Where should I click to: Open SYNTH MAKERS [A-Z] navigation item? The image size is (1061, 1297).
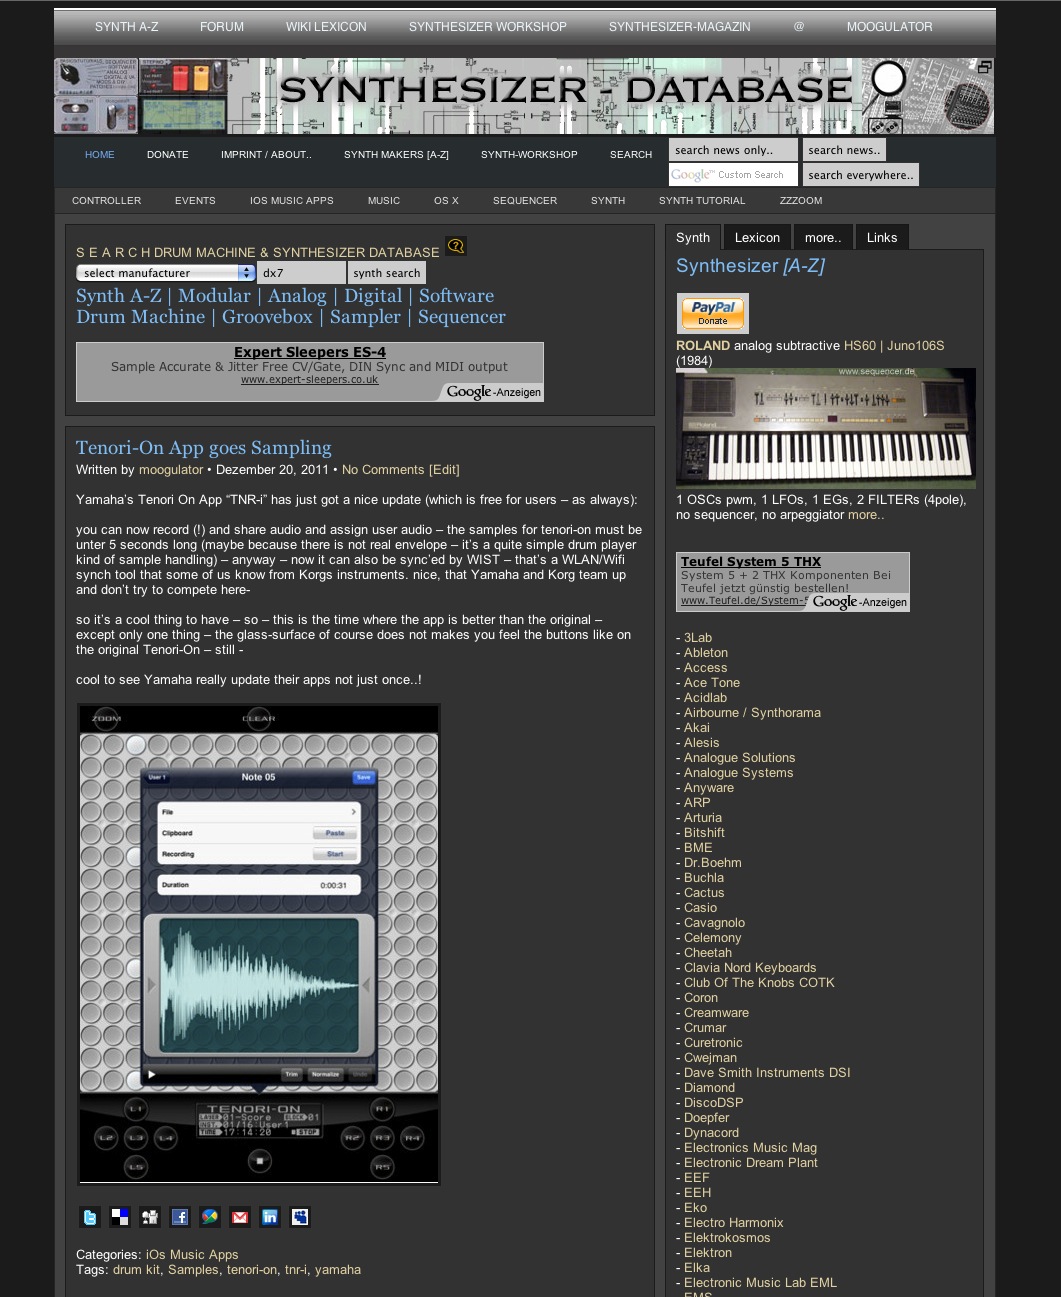tap(396, 155)
